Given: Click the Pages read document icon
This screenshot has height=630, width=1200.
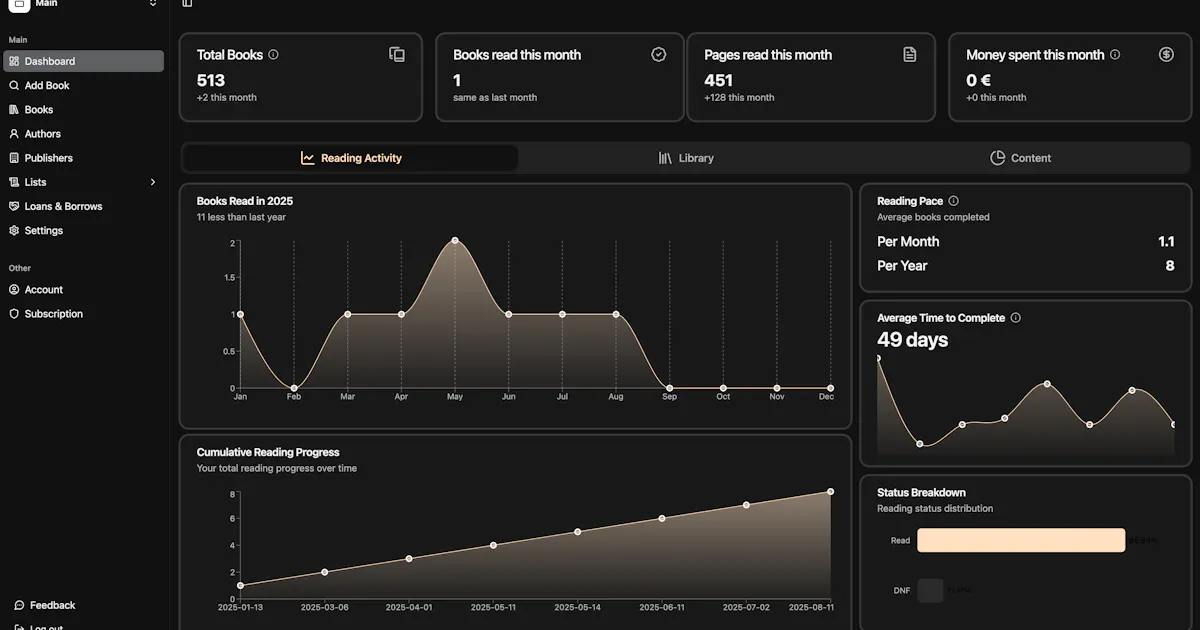Looking at the screenshot, I should click(x=910, y=55).
